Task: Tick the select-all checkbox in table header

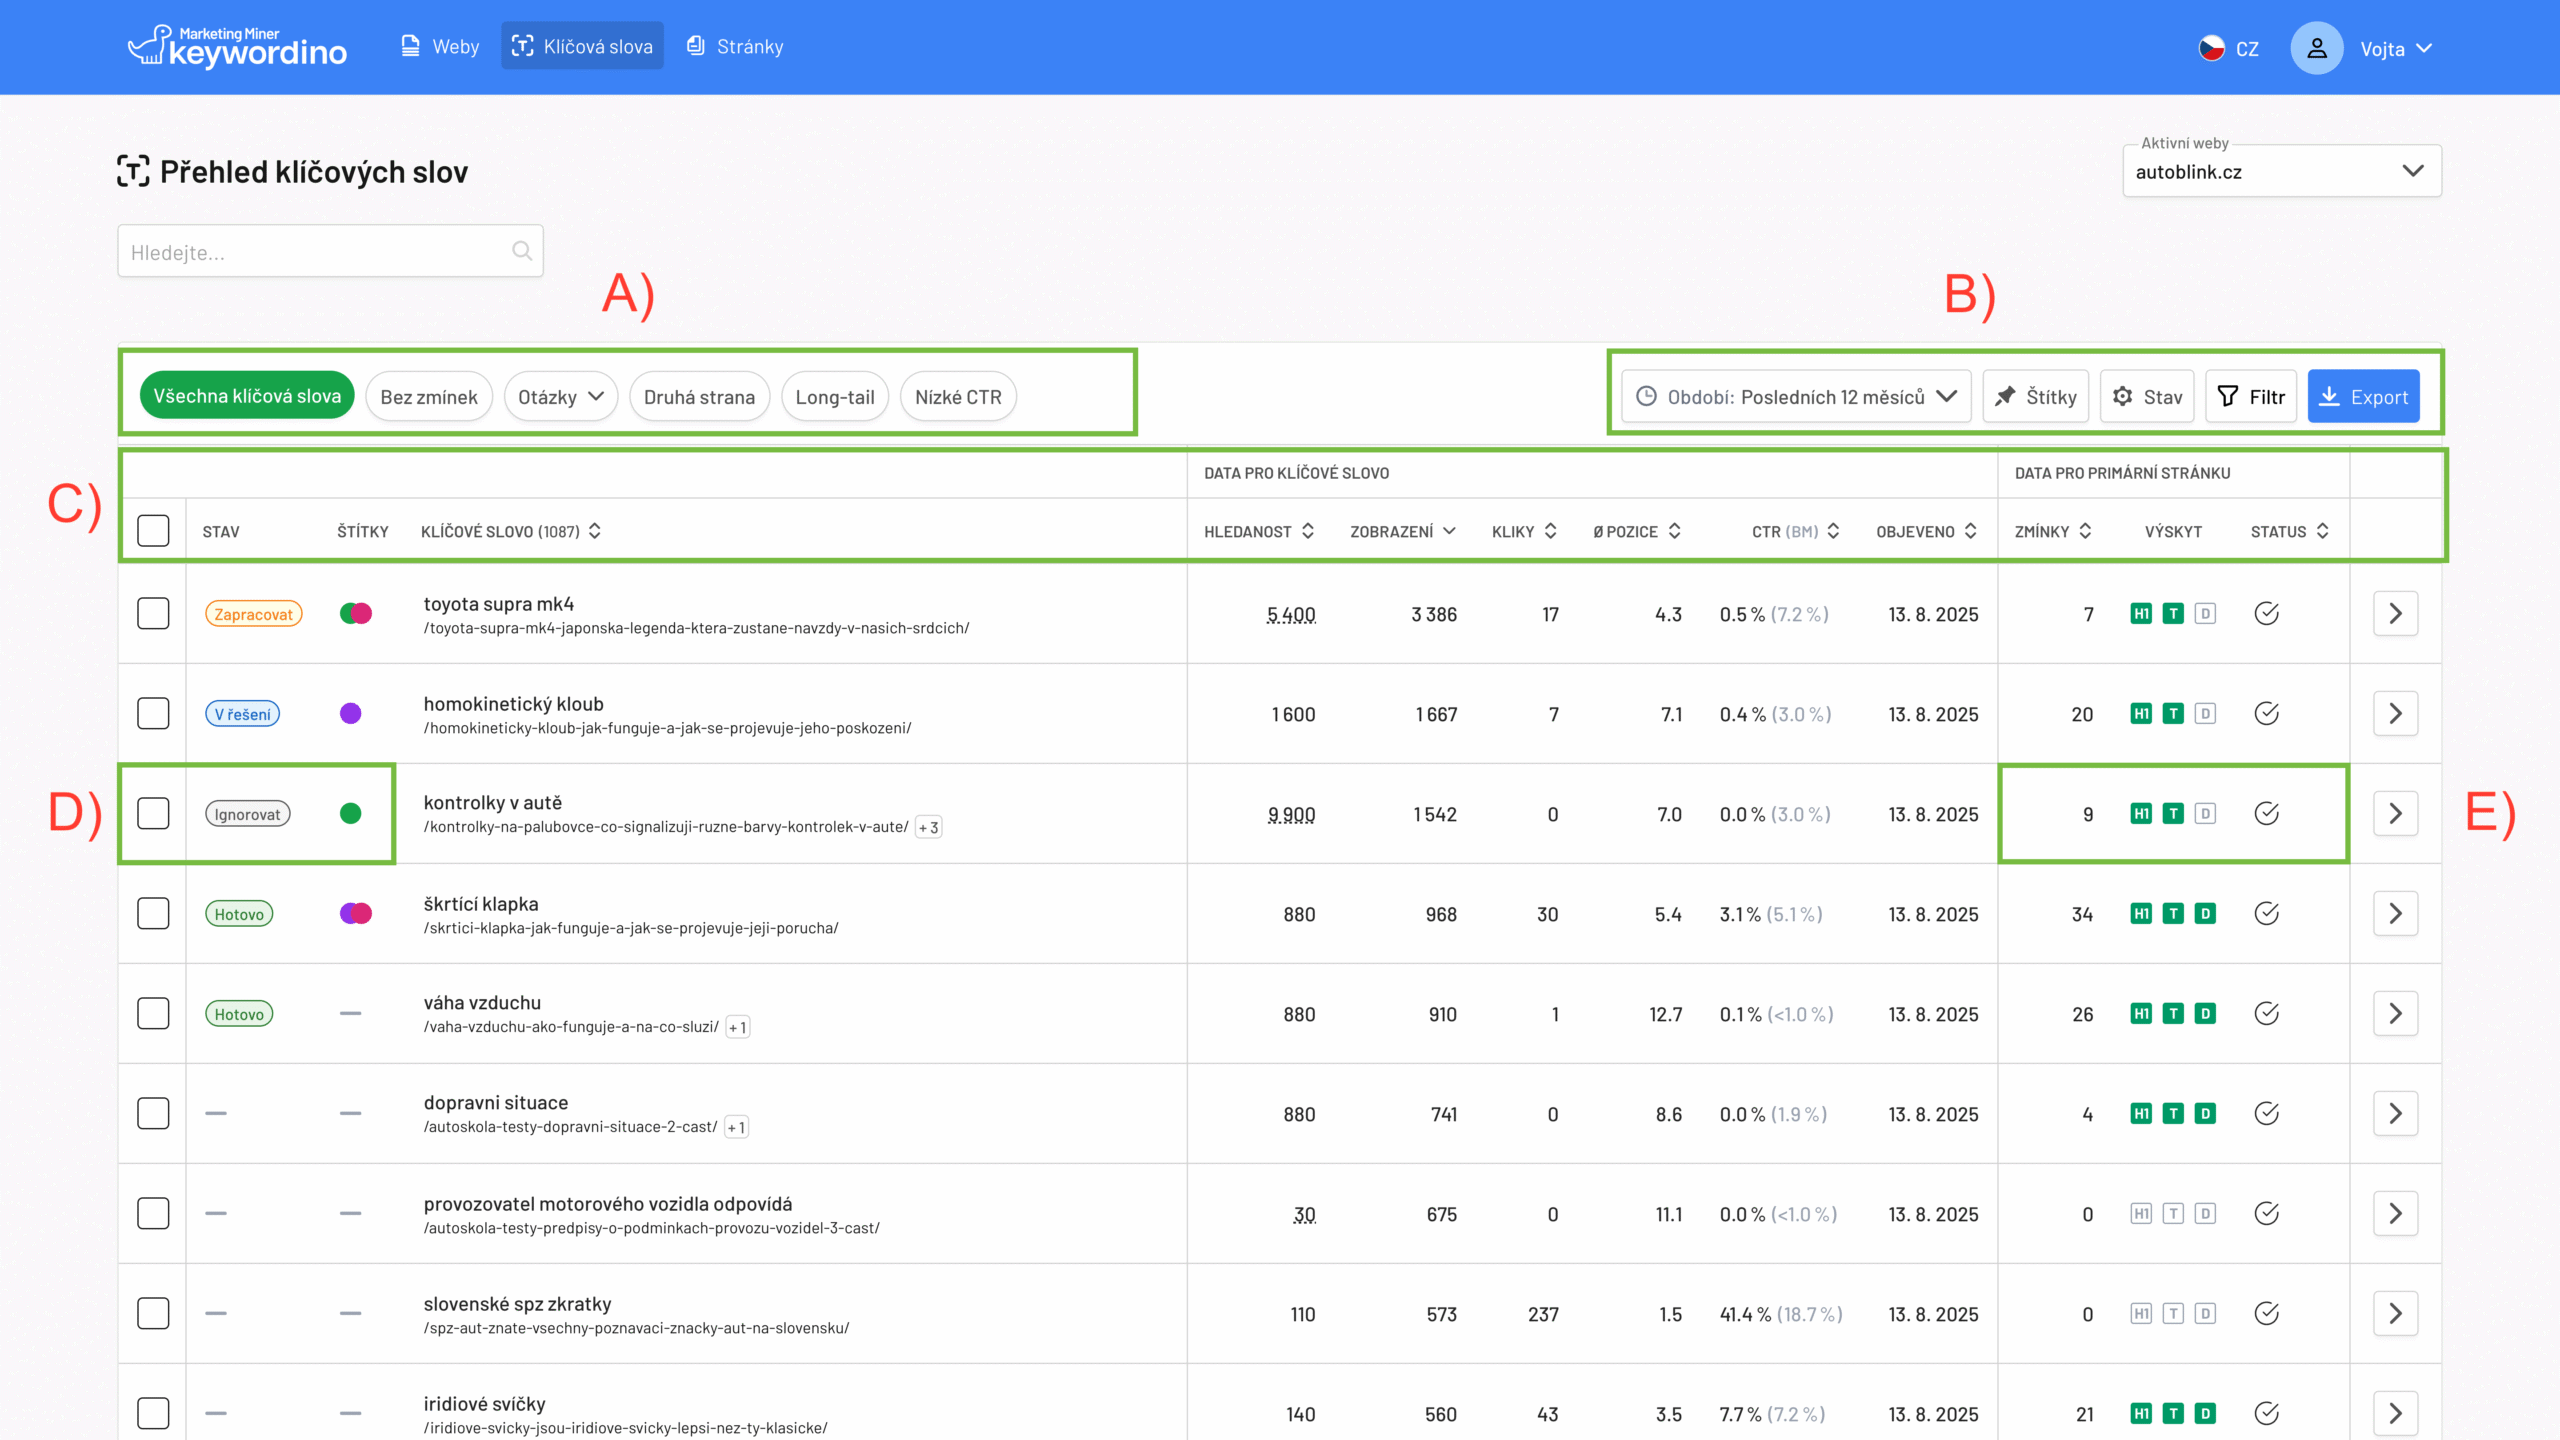Action: tap(153, 531)
